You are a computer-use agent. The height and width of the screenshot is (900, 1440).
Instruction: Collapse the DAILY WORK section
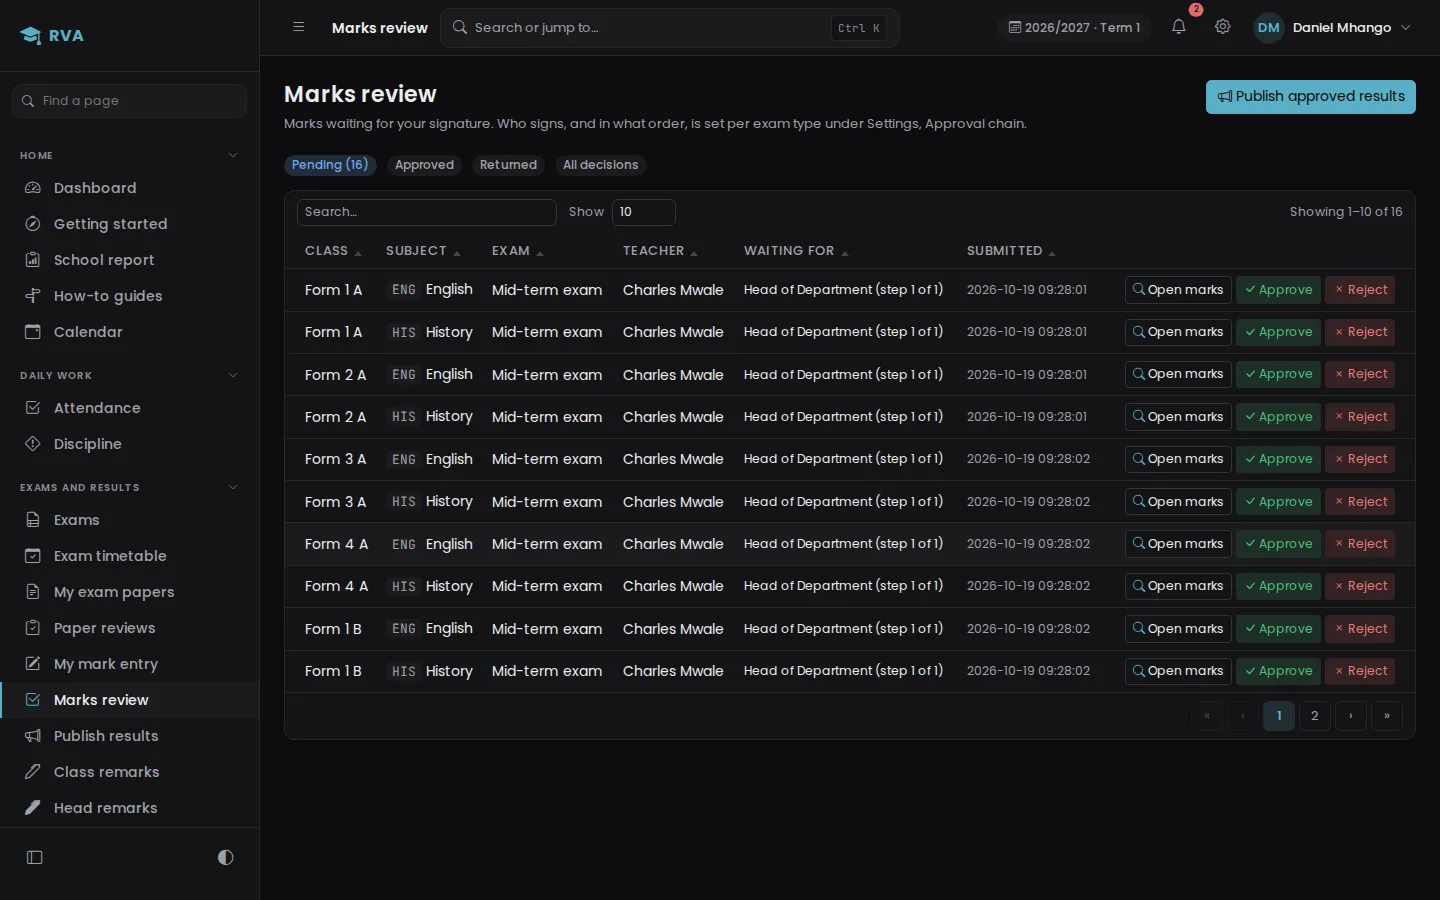[x=233, y=375]
